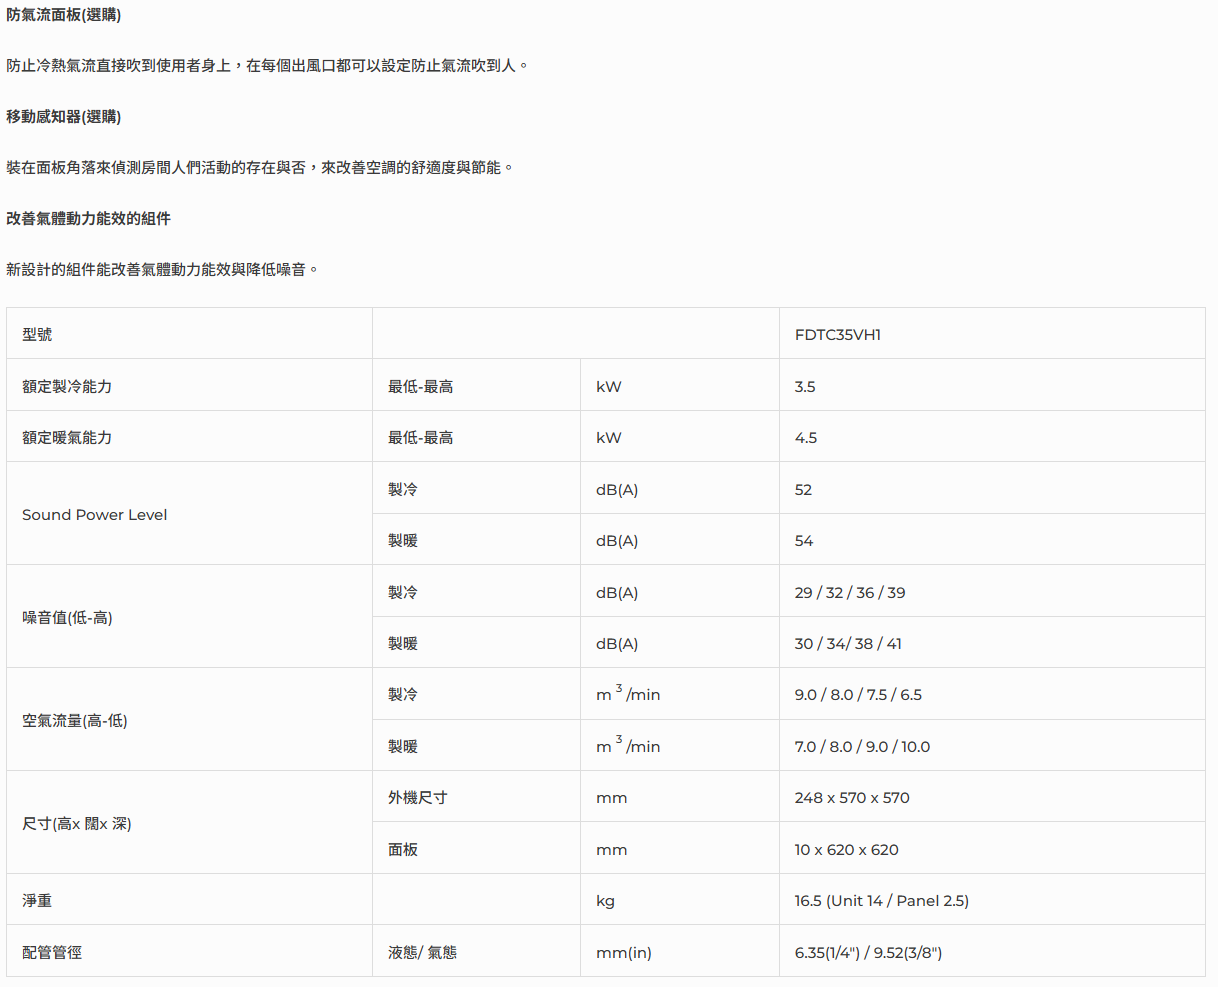Viewport: 1218px width, 987px height.
Task: Click the 淨重 row label
Action: point(37,901)
